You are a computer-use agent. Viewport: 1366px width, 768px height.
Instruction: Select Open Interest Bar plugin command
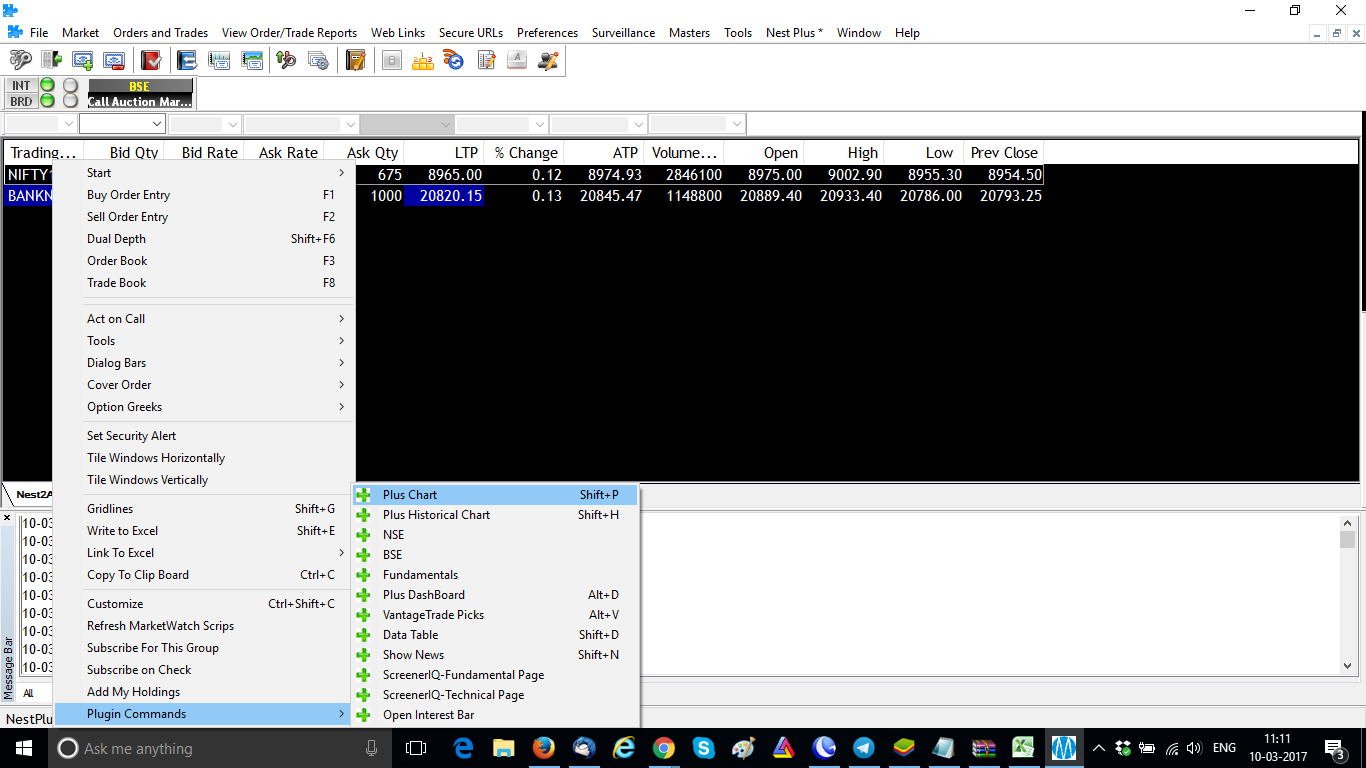[495, 715]
